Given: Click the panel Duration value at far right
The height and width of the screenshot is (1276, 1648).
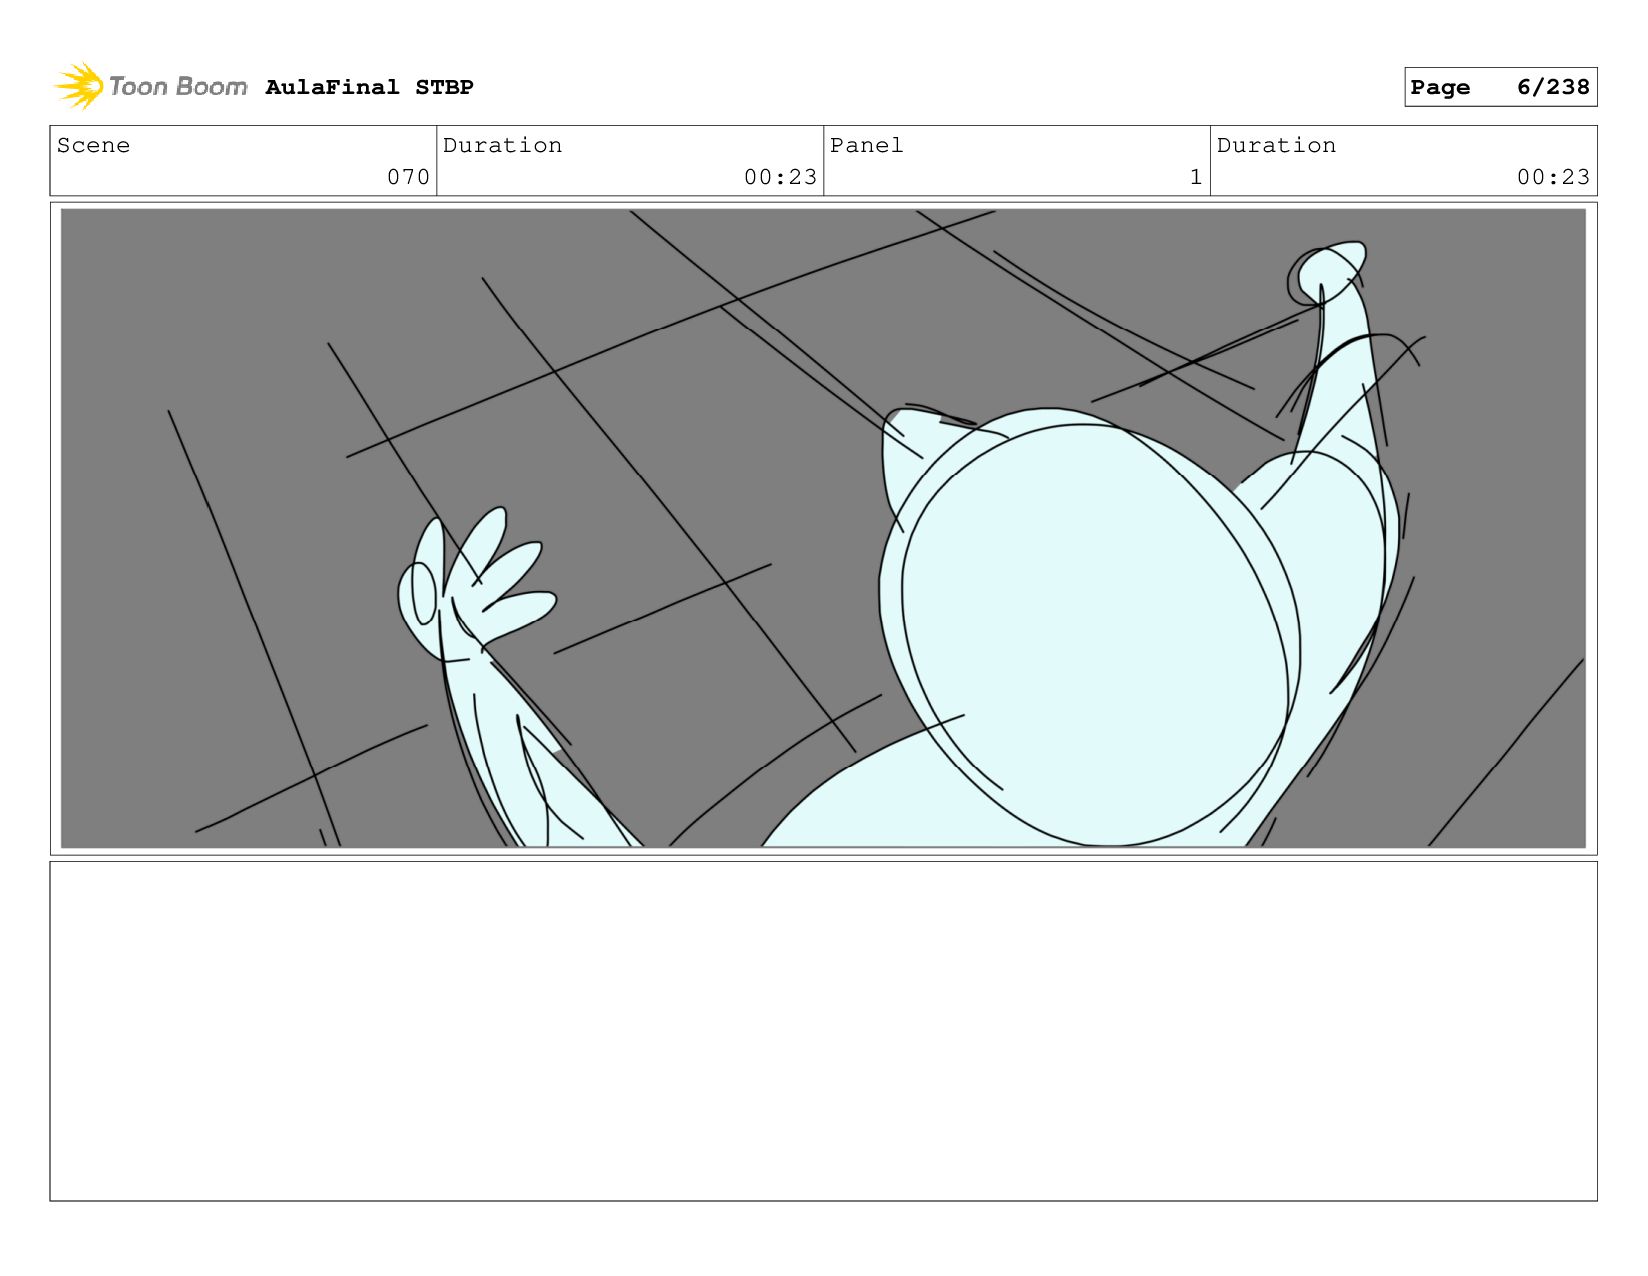Looking at the screenshot, I should click(1553, 177).
